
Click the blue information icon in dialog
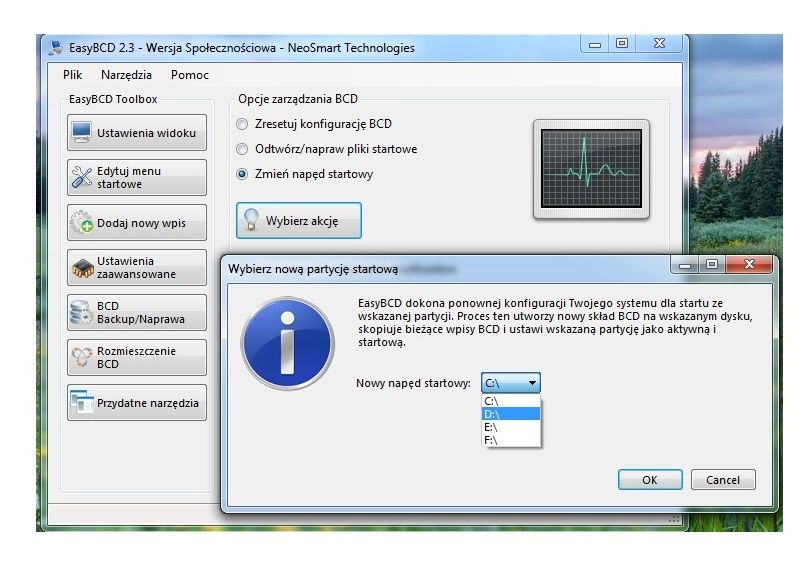[x=288, y=344]
